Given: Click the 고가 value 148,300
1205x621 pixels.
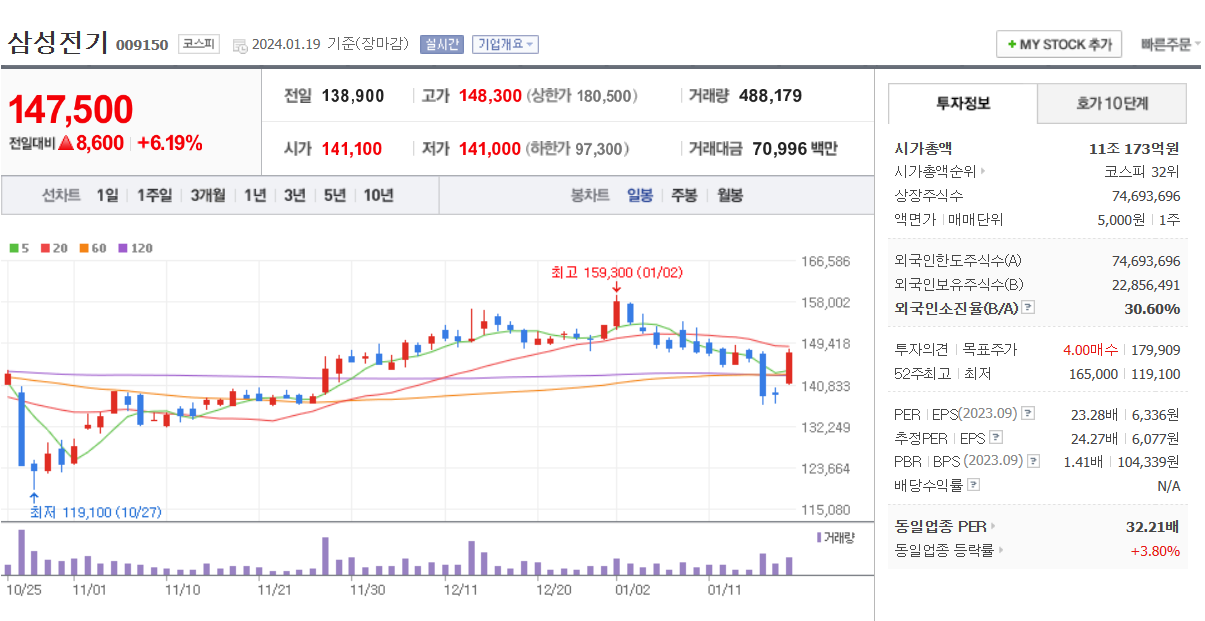Looking at the screenshot, I should coord(490,96).
